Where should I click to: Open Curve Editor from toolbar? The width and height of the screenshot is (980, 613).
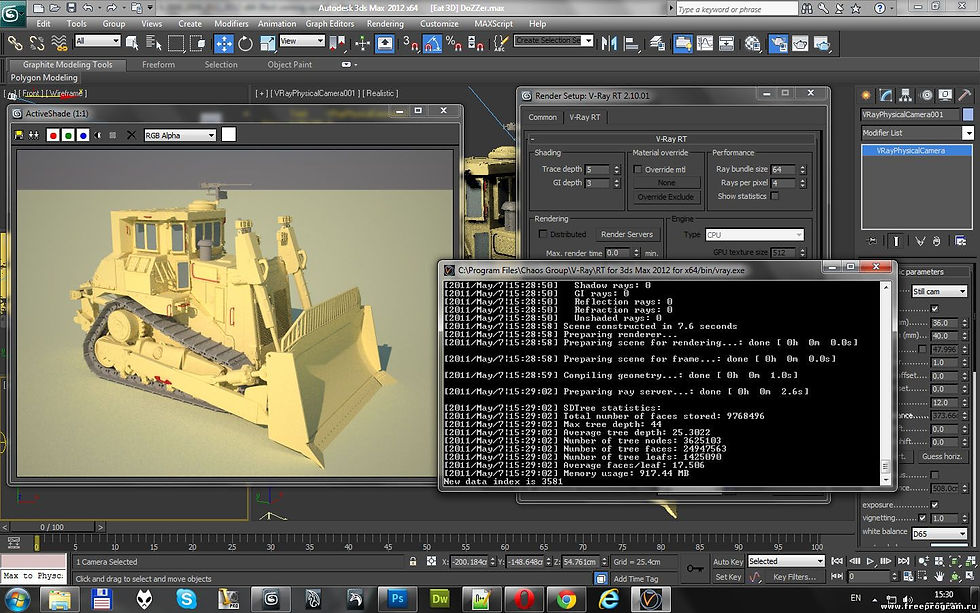pos(704,43)
